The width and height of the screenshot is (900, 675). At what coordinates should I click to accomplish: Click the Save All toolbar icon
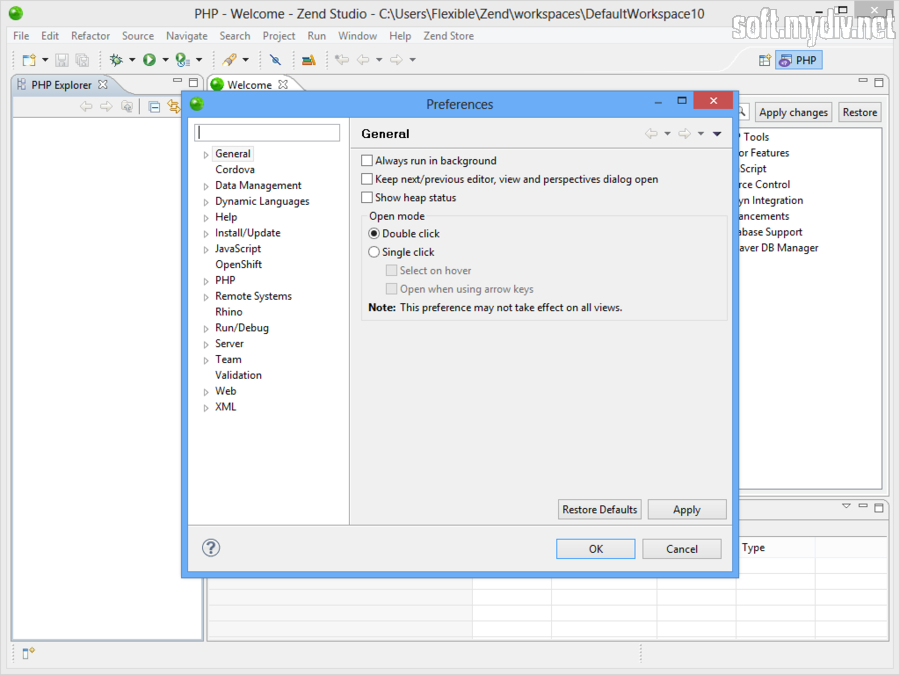click(82, 60)
